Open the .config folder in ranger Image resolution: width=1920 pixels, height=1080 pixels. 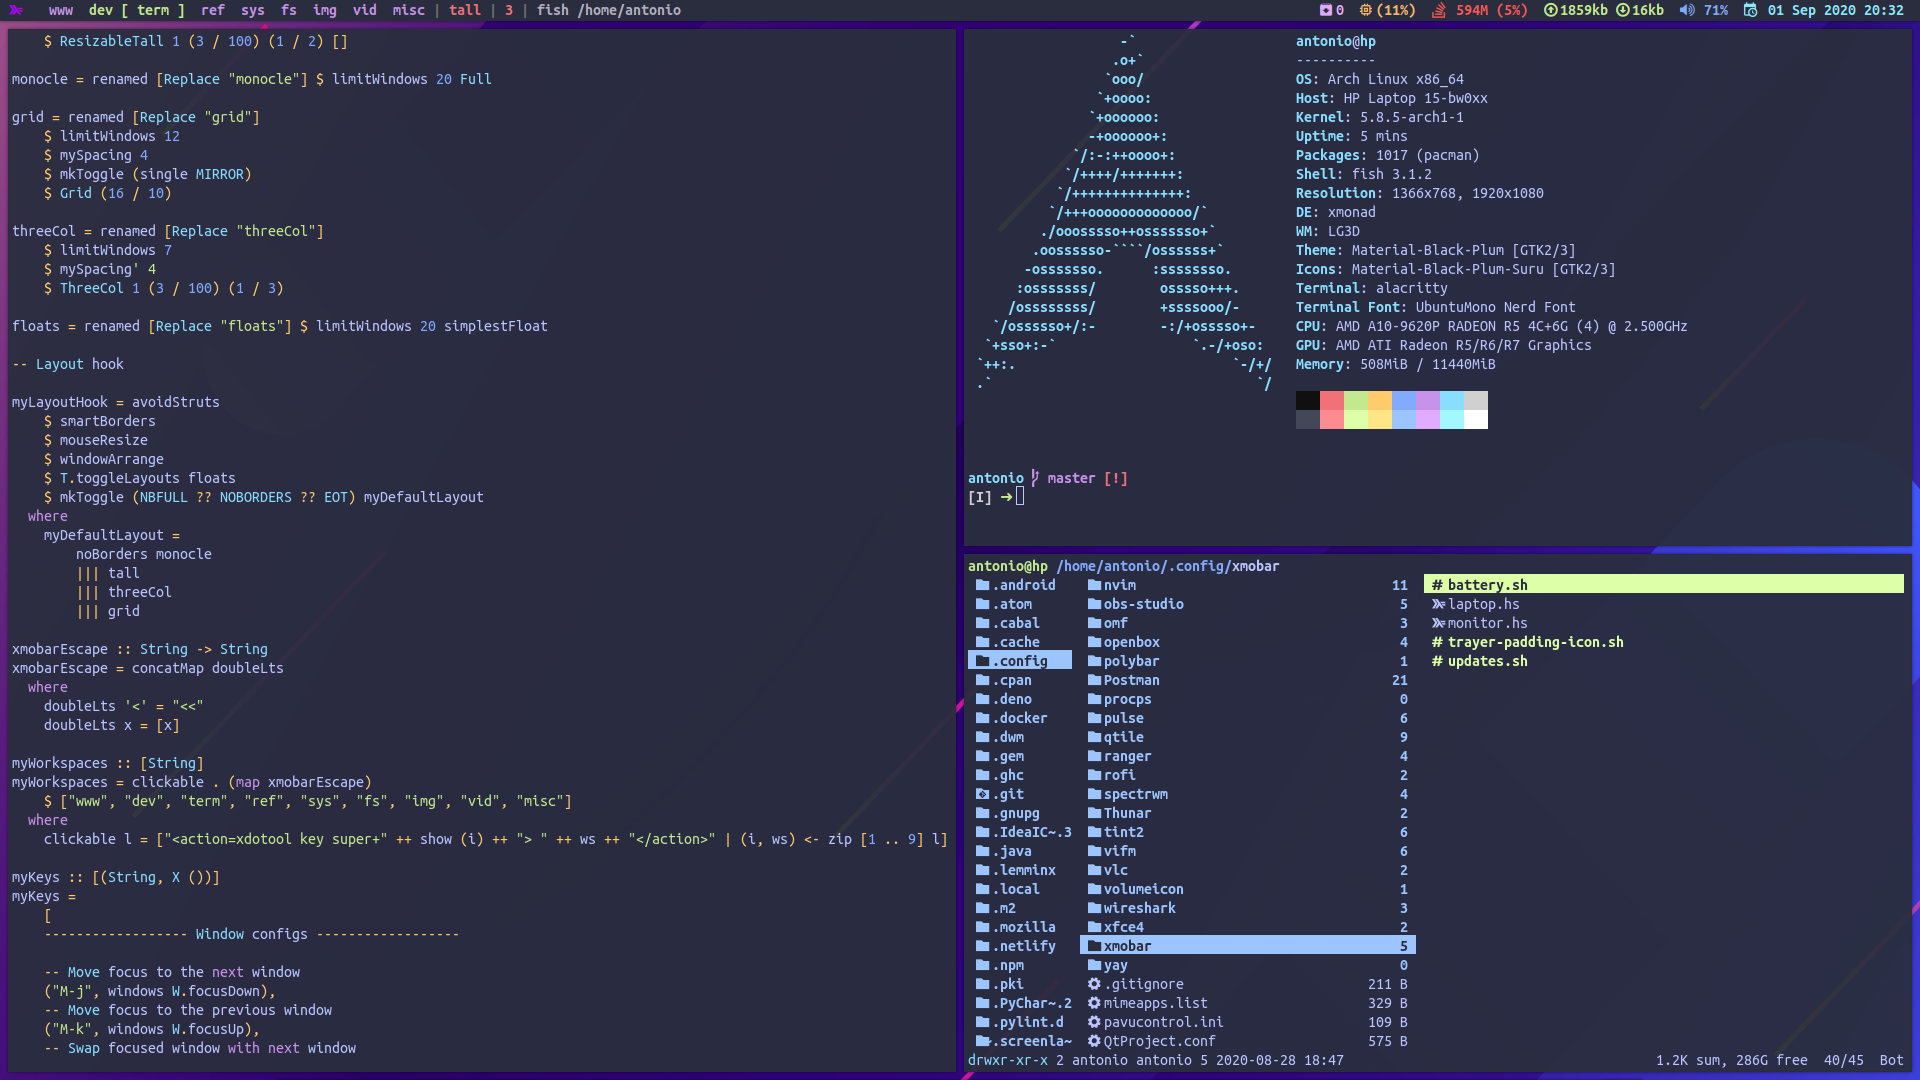(1022, 661)
